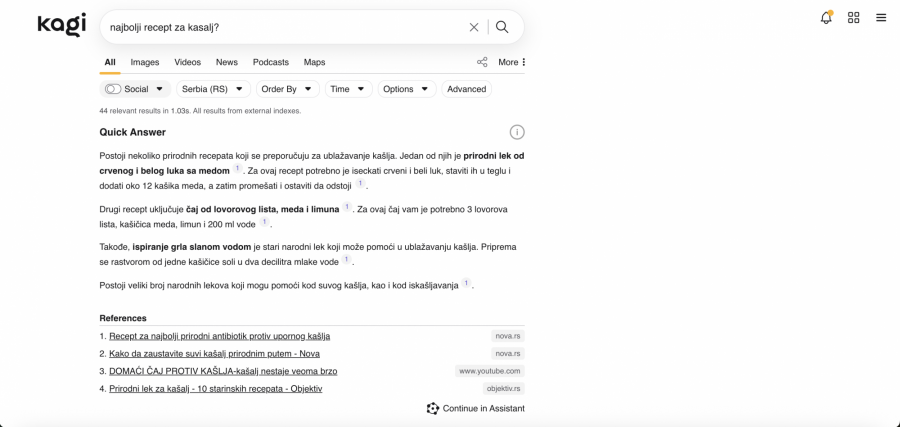This screenshot has height=427, width=900.
Task: Expand the Social lens dropdown arrow
Action: point(159,89)
